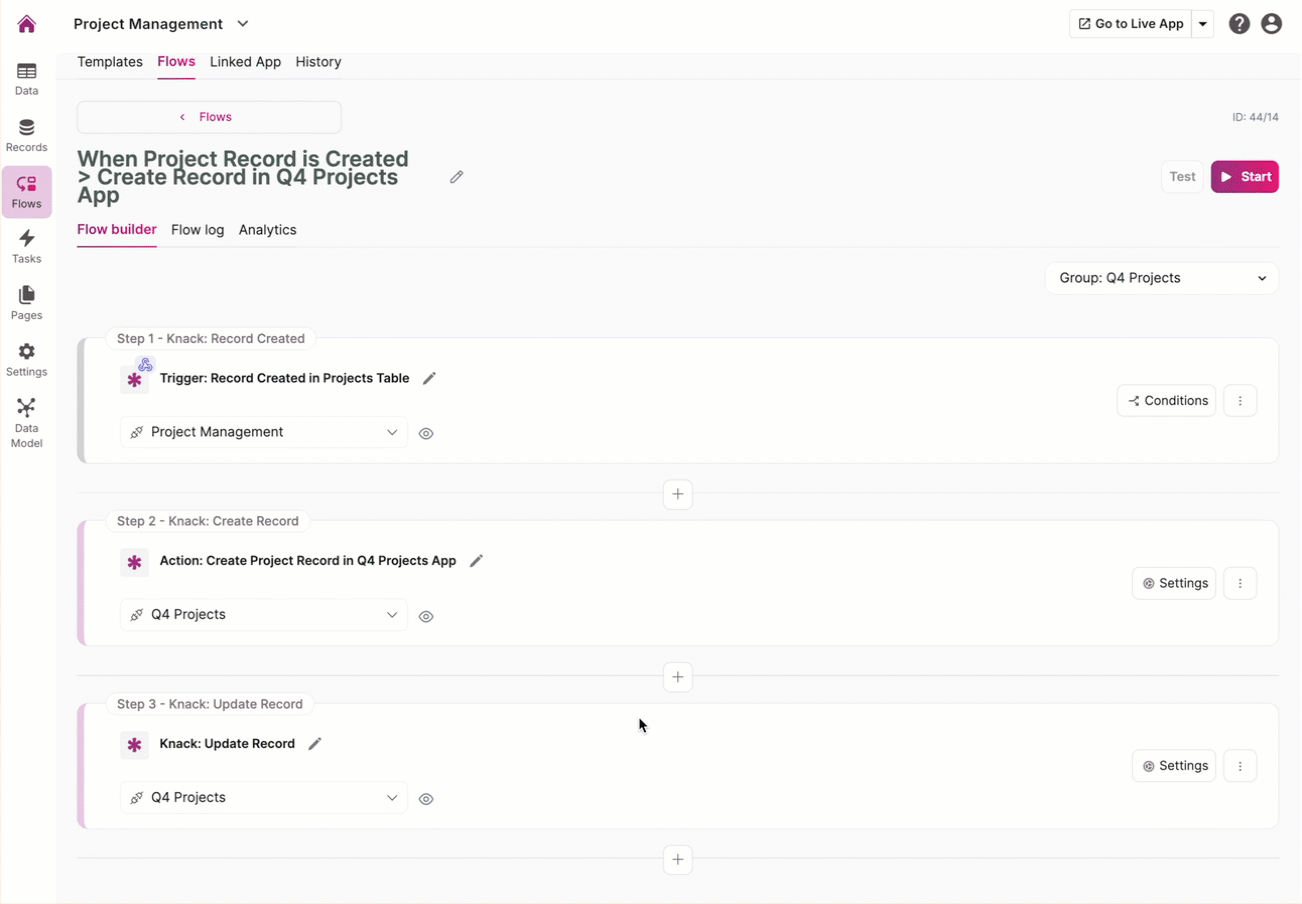Open the user account icon

pyautogui.click(x=1271, y=23)
